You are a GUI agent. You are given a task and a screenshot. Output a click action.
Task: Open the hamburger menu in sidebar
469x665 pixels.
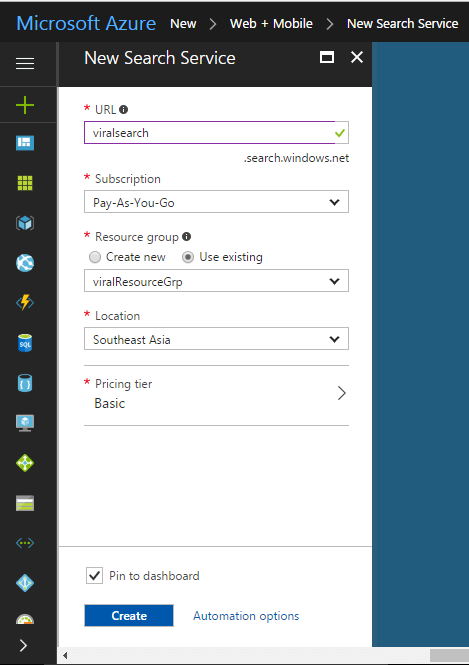(x=25, y=64)
